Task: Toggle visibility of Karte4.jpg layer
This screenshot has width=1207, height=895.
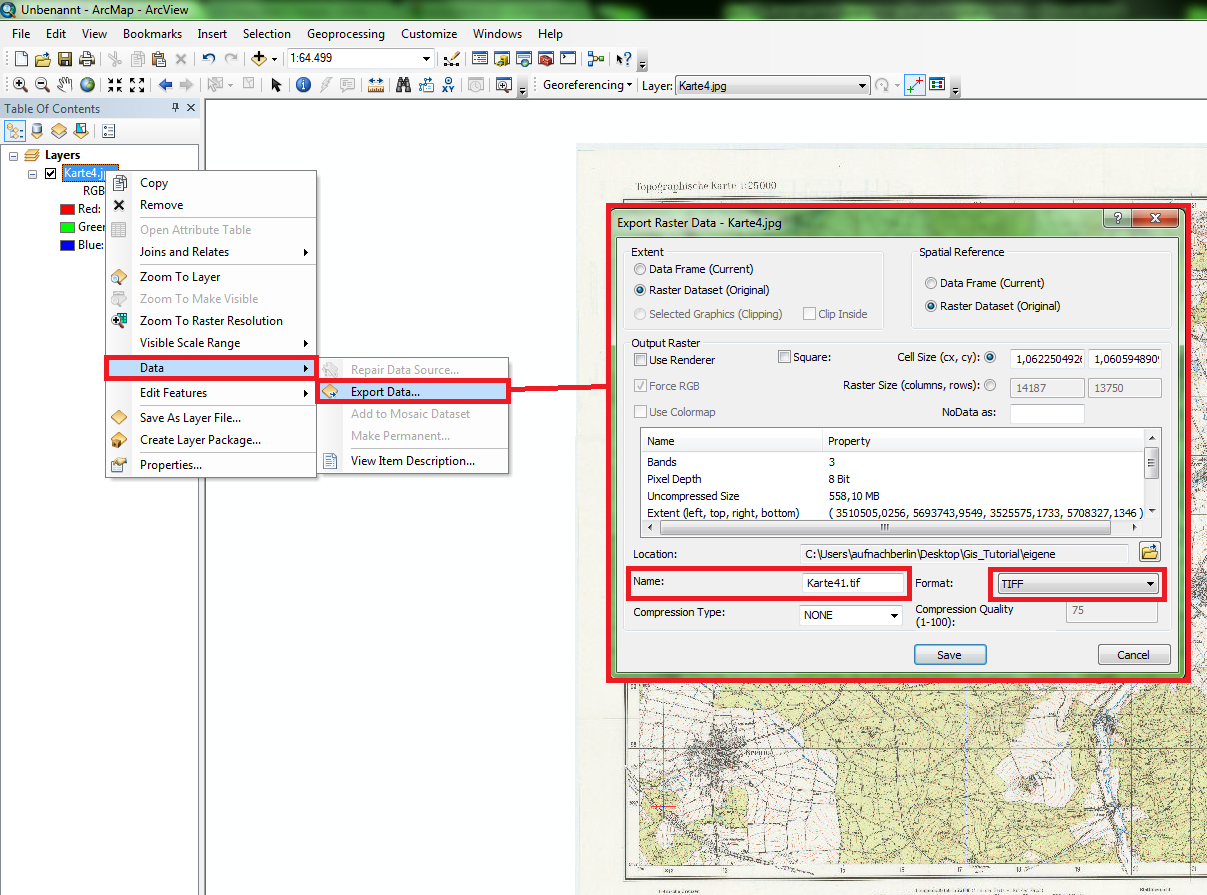Action: [50, 174]
